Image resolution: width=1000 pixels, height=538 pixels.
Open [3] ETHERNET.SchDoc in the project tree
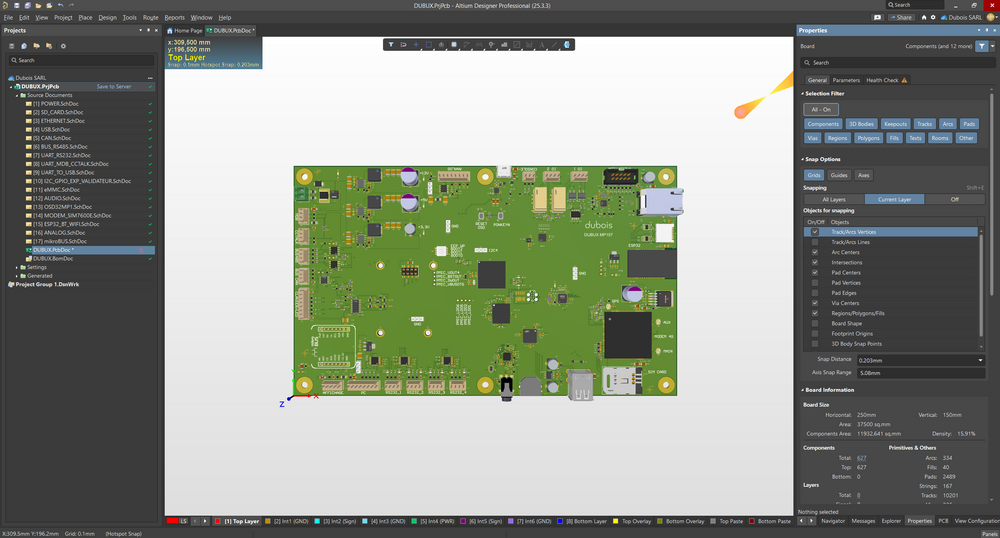(57, 120)
